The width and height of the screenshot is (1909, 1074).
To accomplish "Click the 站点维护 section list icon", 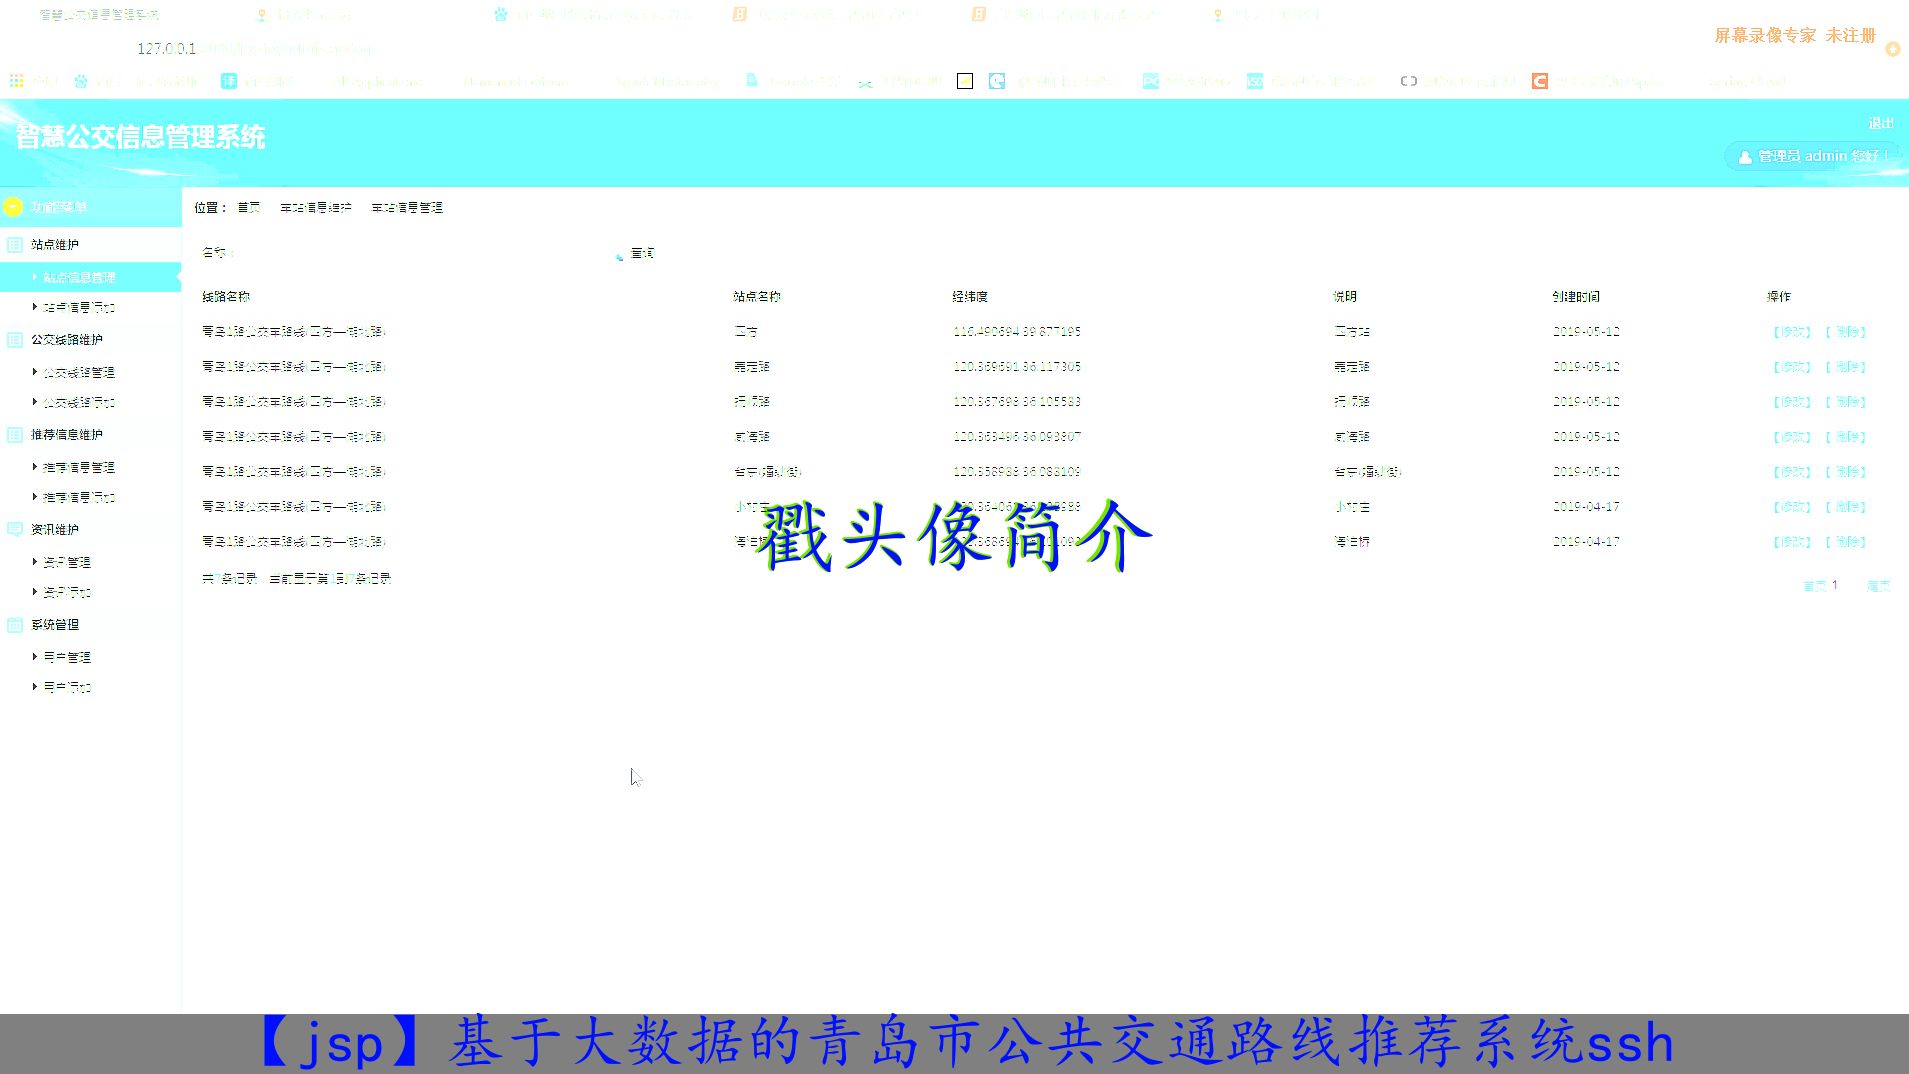I will click(15, 245).
